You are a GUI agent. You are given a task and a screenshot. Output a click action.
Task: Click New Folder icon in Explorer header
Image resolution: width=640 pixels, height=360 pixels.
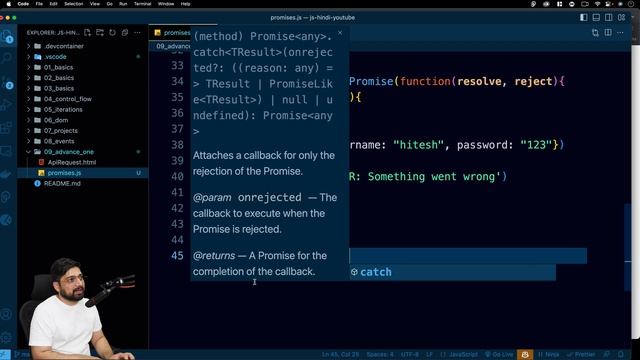[x=100, y=32]
